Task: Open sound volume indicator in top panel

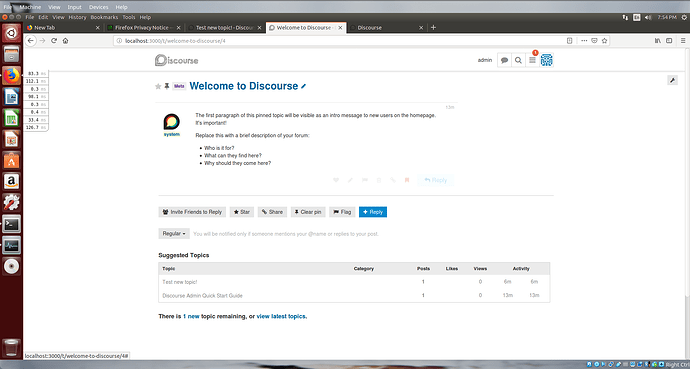Action: (648, 17)
